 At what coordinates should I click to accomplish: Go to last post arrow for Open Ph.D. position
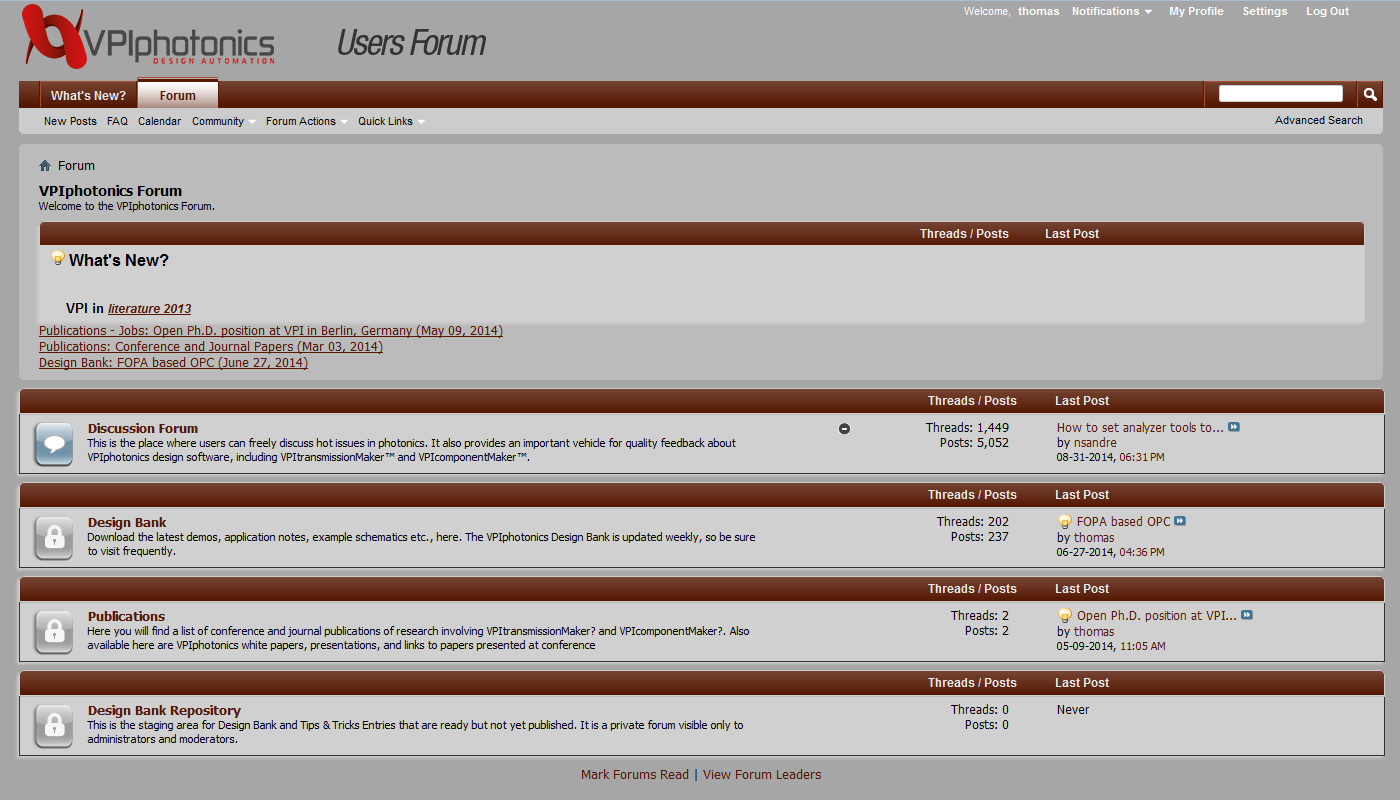pos(1247,615)
